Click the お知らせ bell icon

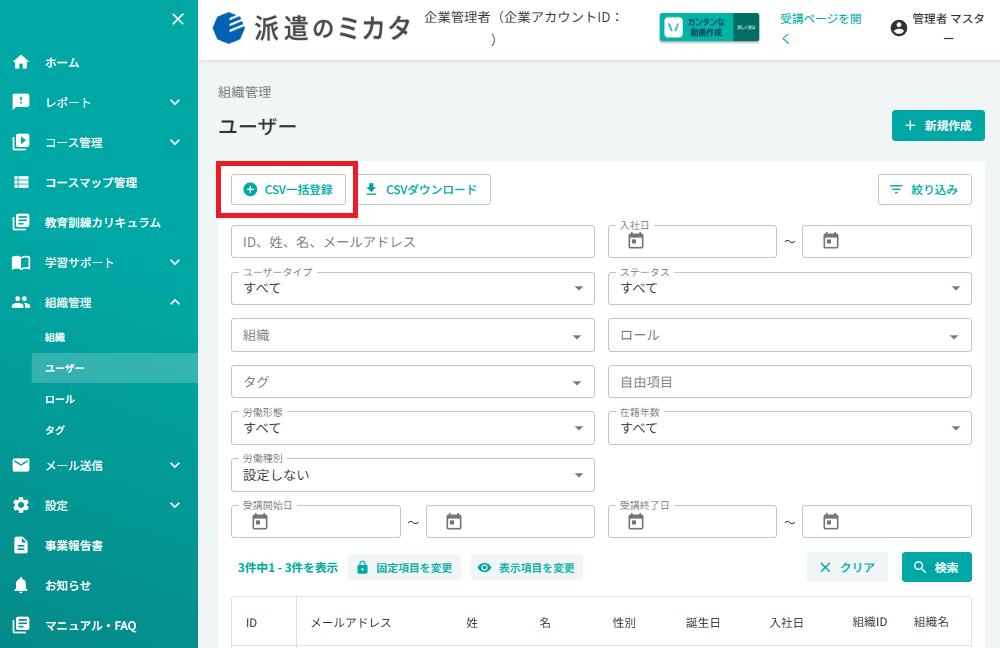point(21,585)
